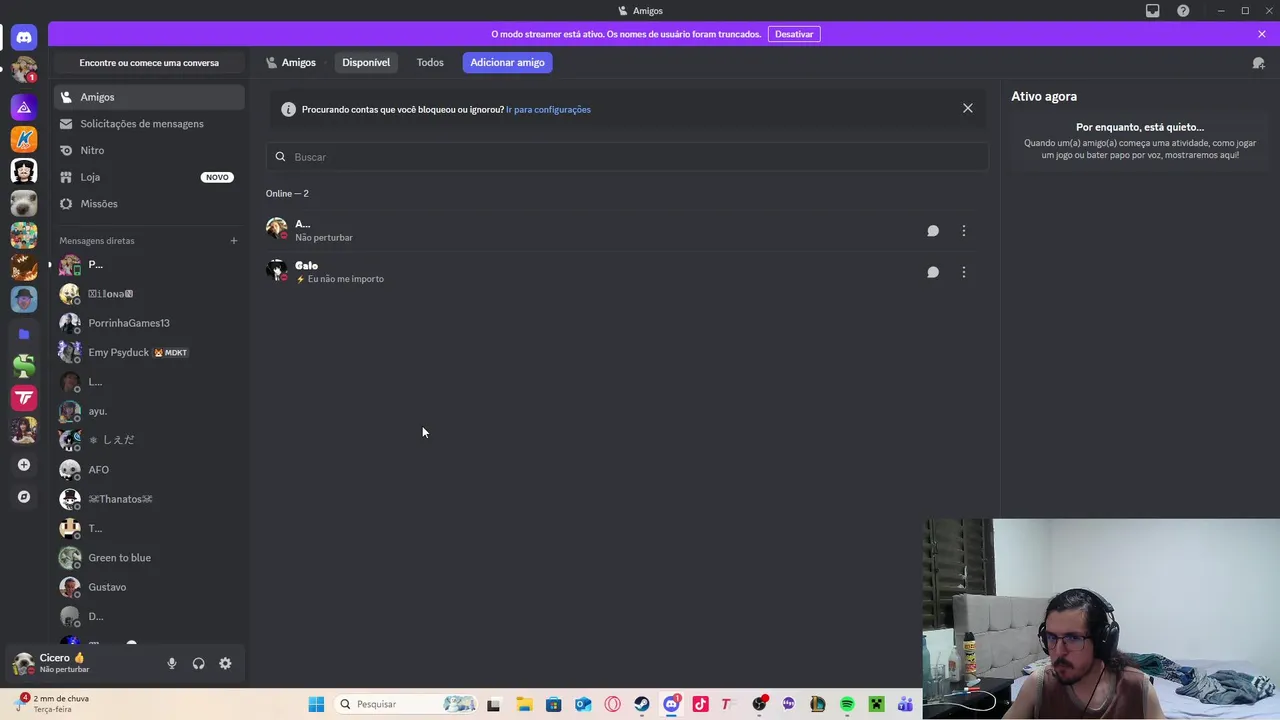The width and height of the screenshot is (1280, 720).
Task: Open DM with PorrinhaGames13
Action: [149, 323]
